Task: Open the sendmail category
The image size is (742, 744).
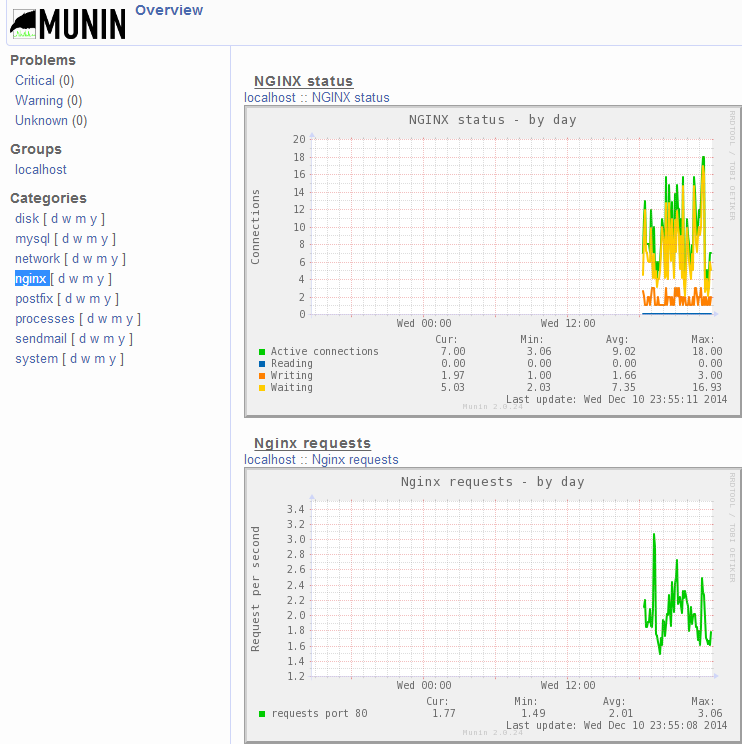Action: [x=41, y=338]
